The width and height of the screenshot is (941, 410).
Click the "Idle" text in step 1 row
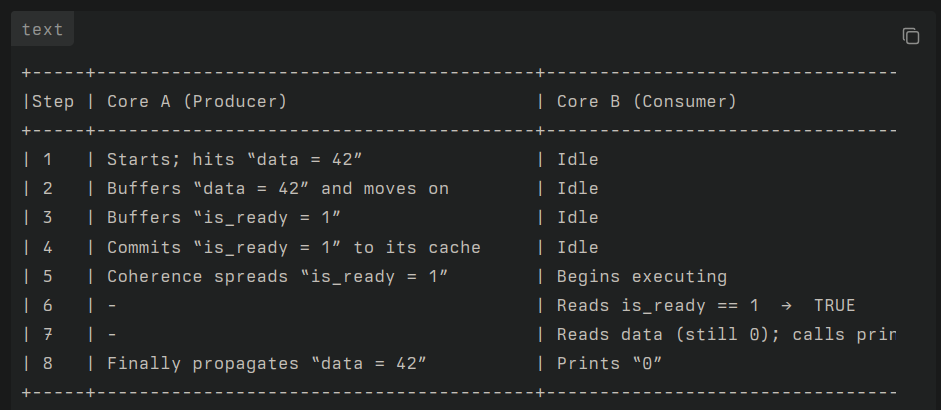pos(577,160)
